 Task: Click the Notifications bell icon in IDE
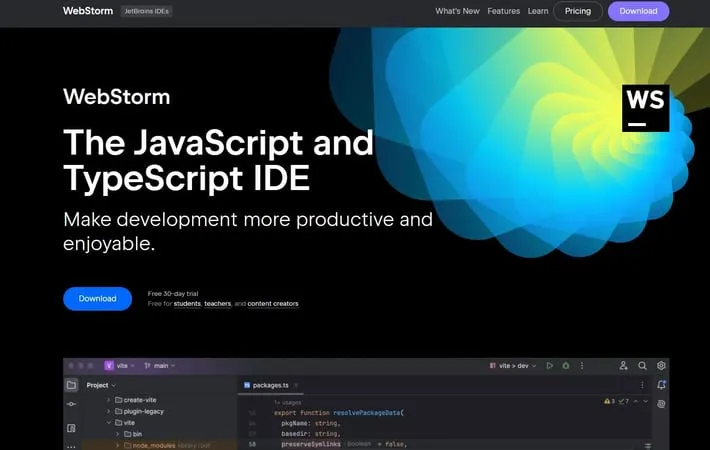[661, 385]
